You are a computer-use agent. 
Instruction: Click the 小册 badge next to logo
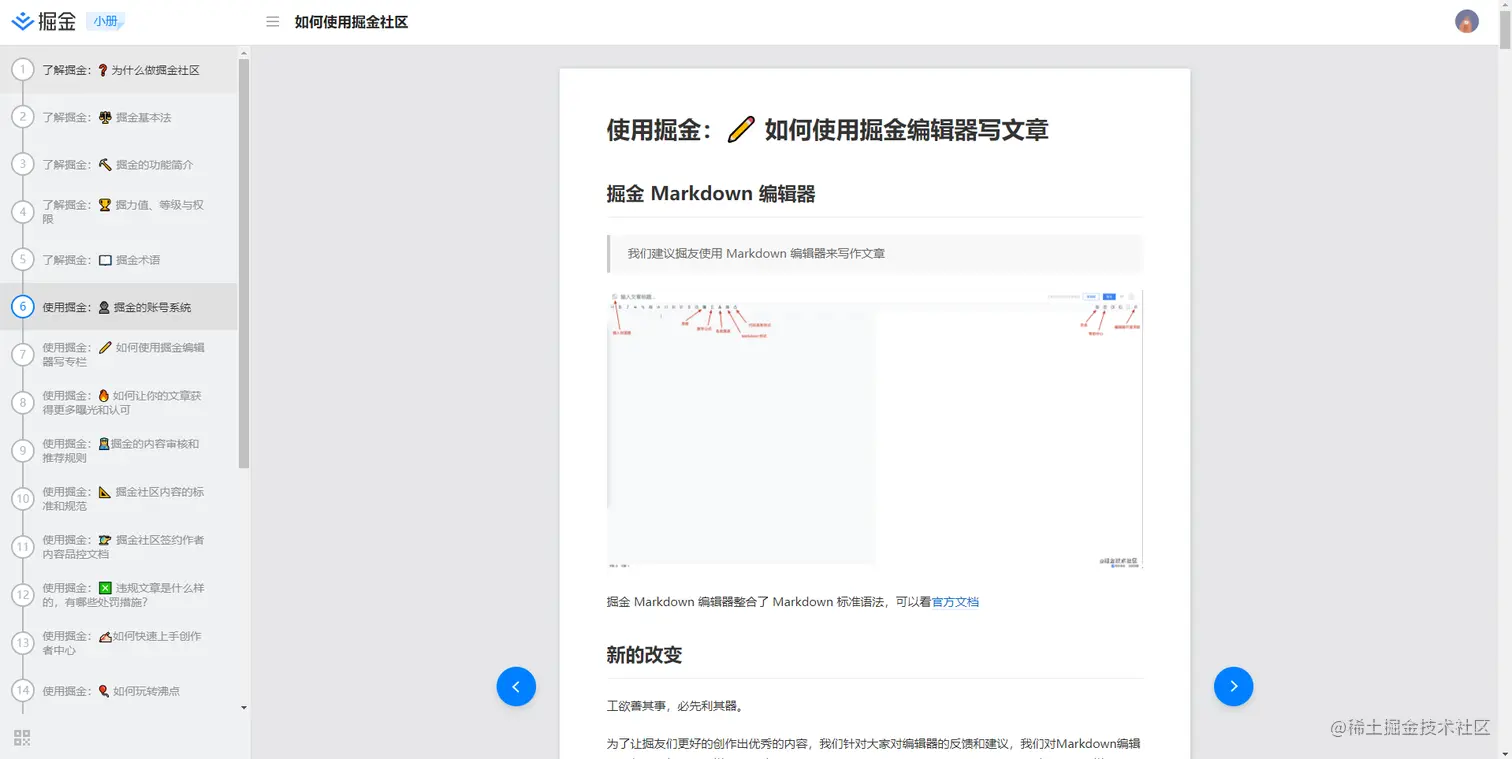pyautogui.click(x=105, y=21)
